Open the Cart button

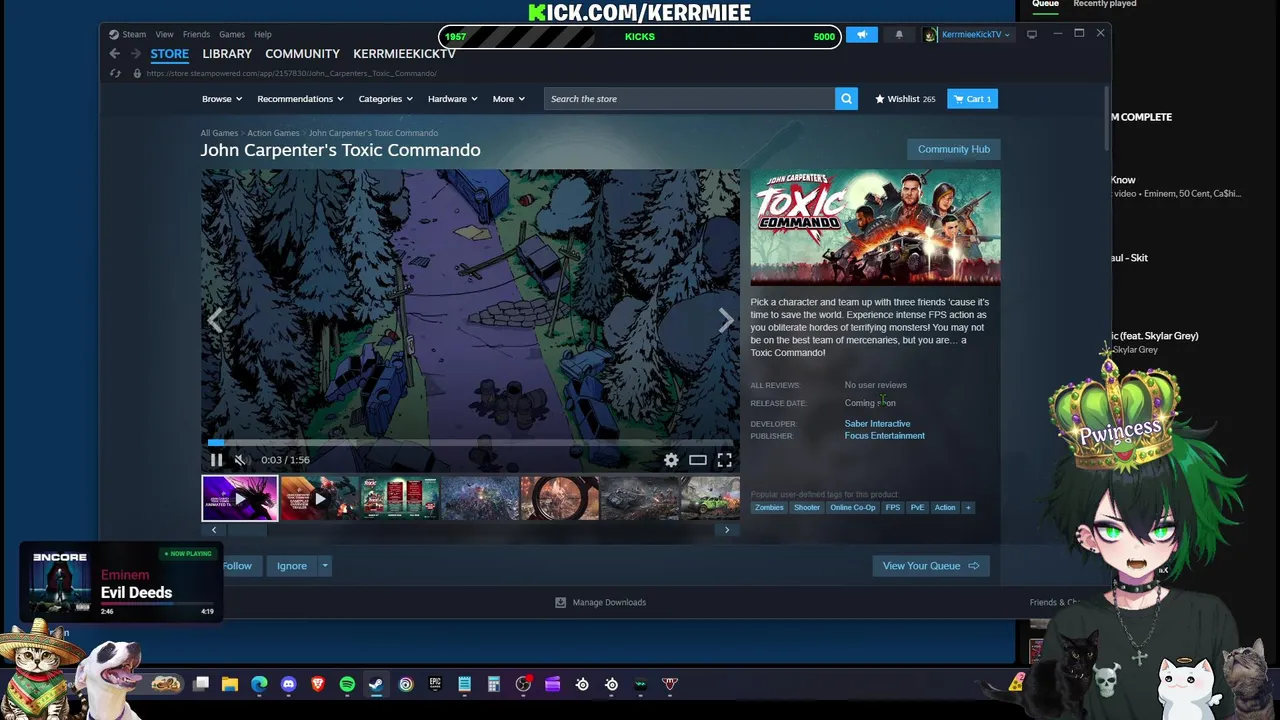tap(973, 99)
